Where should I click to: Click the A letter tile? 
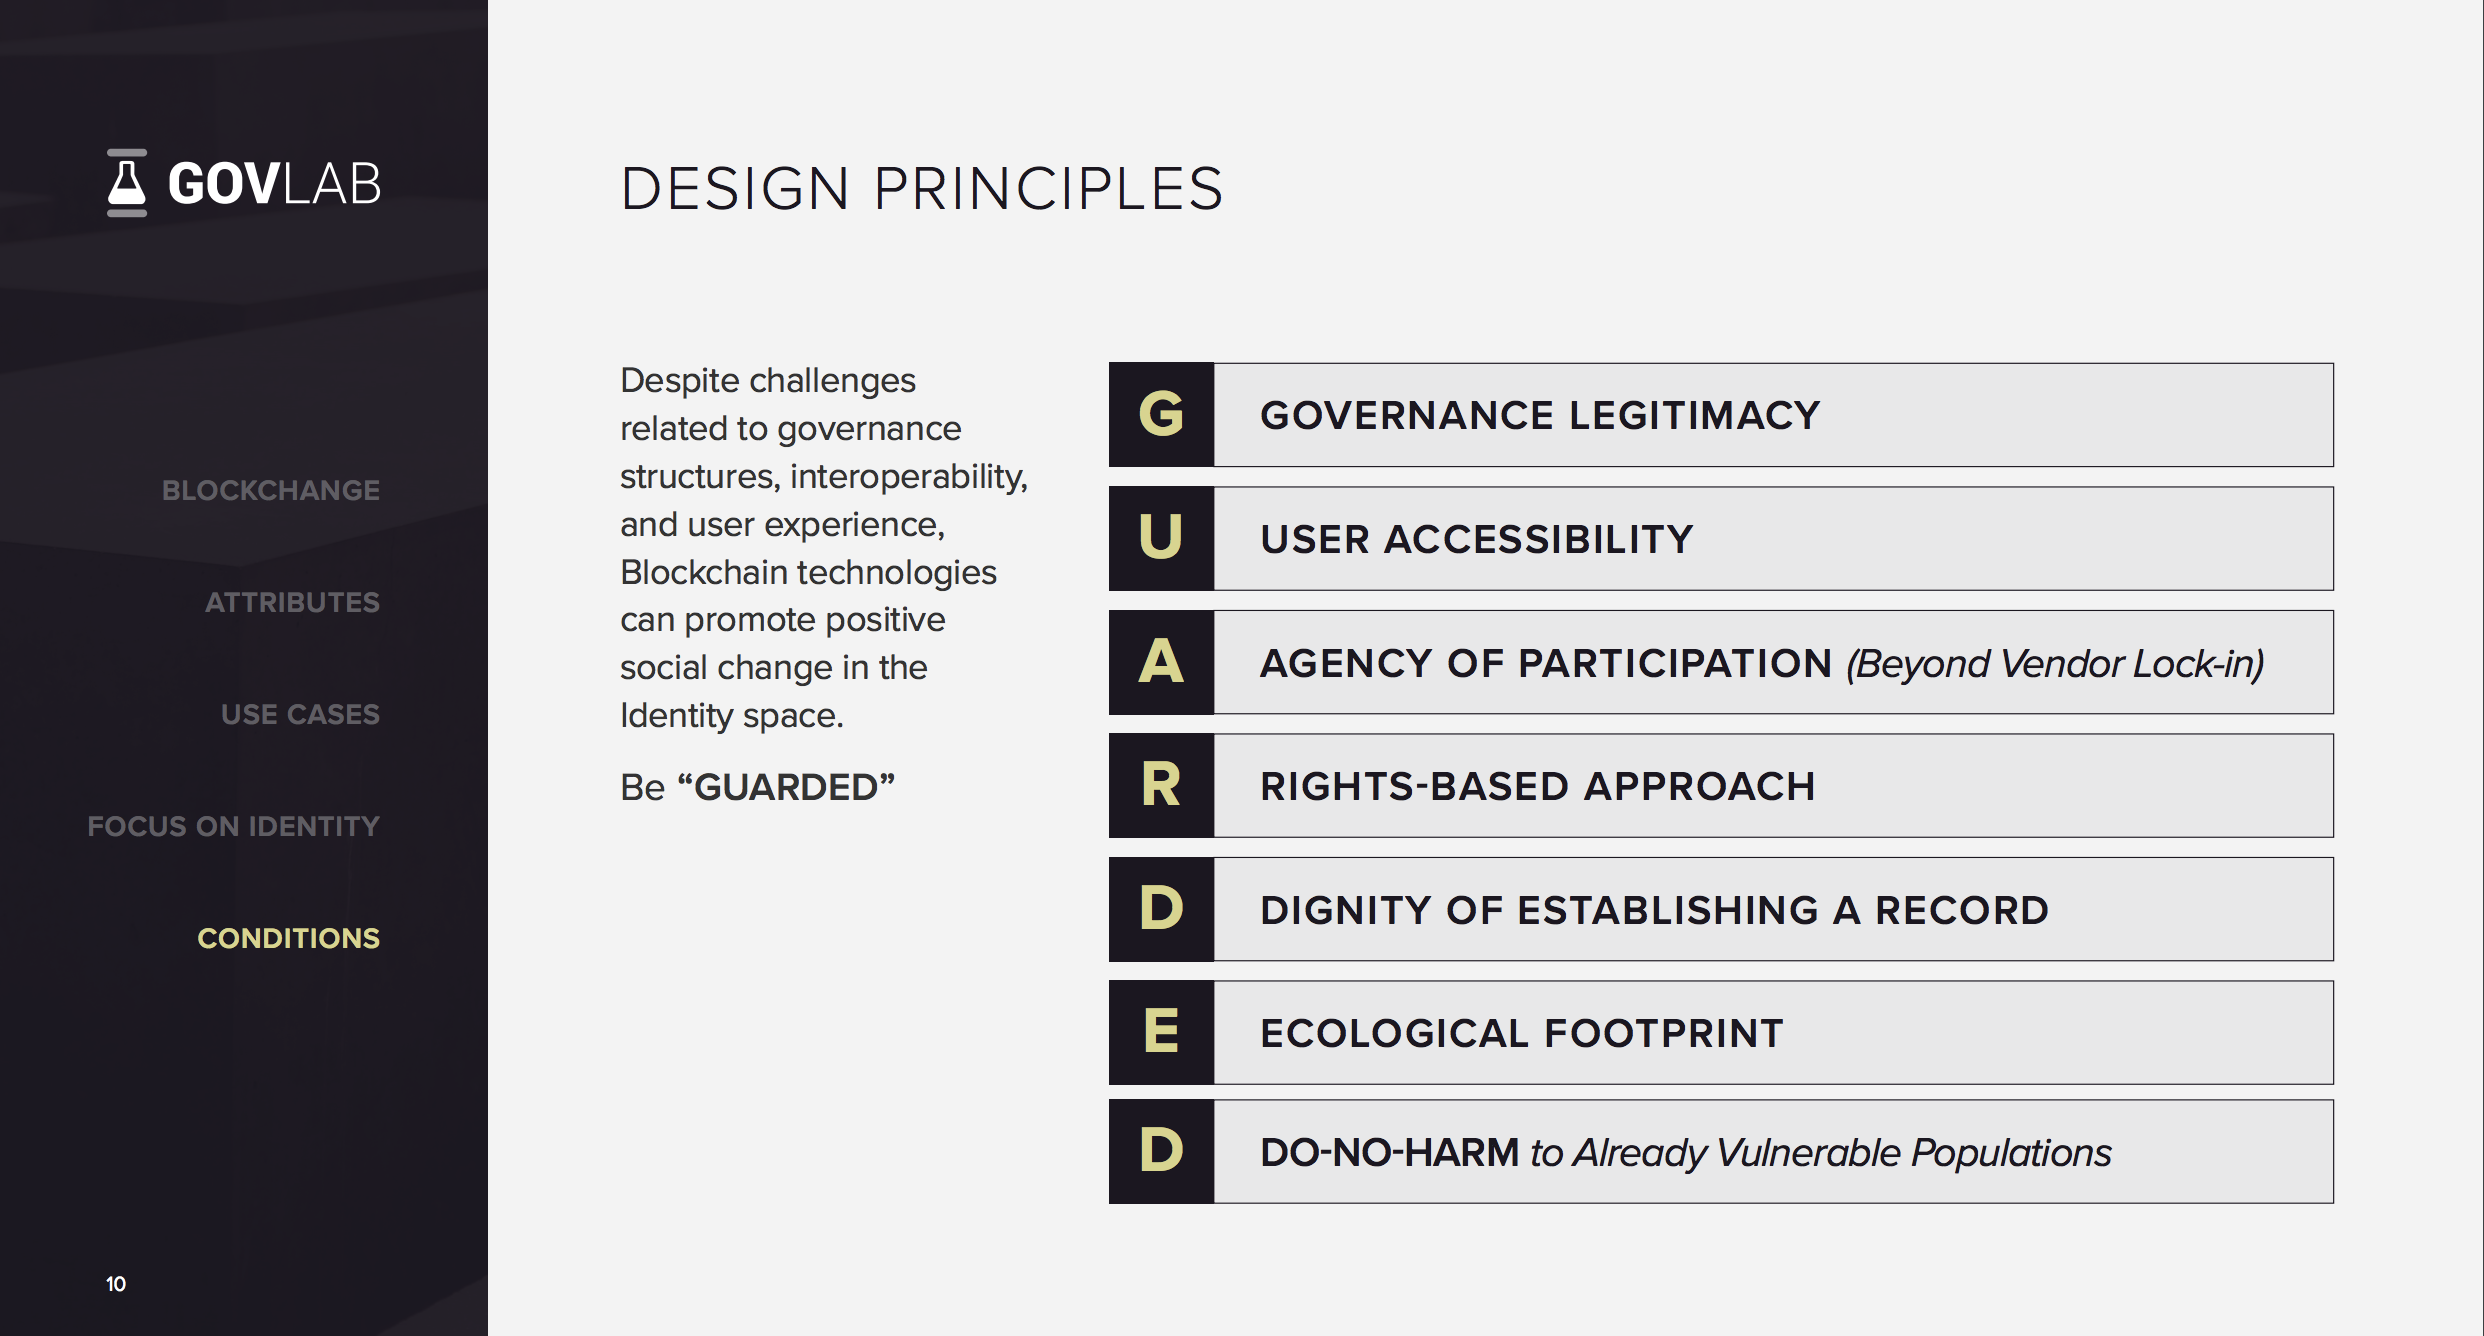[x=1161, y=662]
